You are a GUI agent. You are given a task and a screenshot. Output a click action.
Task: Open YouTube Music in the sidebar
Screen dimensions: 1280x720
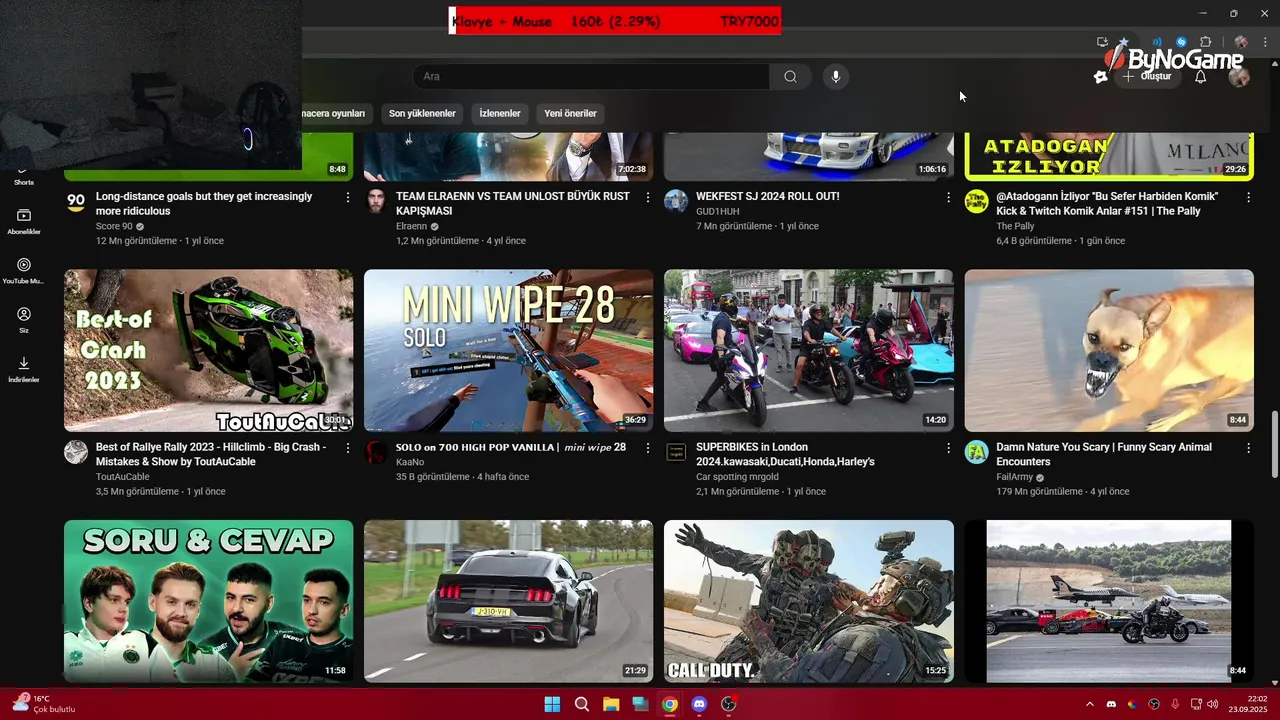pos(24,271)
